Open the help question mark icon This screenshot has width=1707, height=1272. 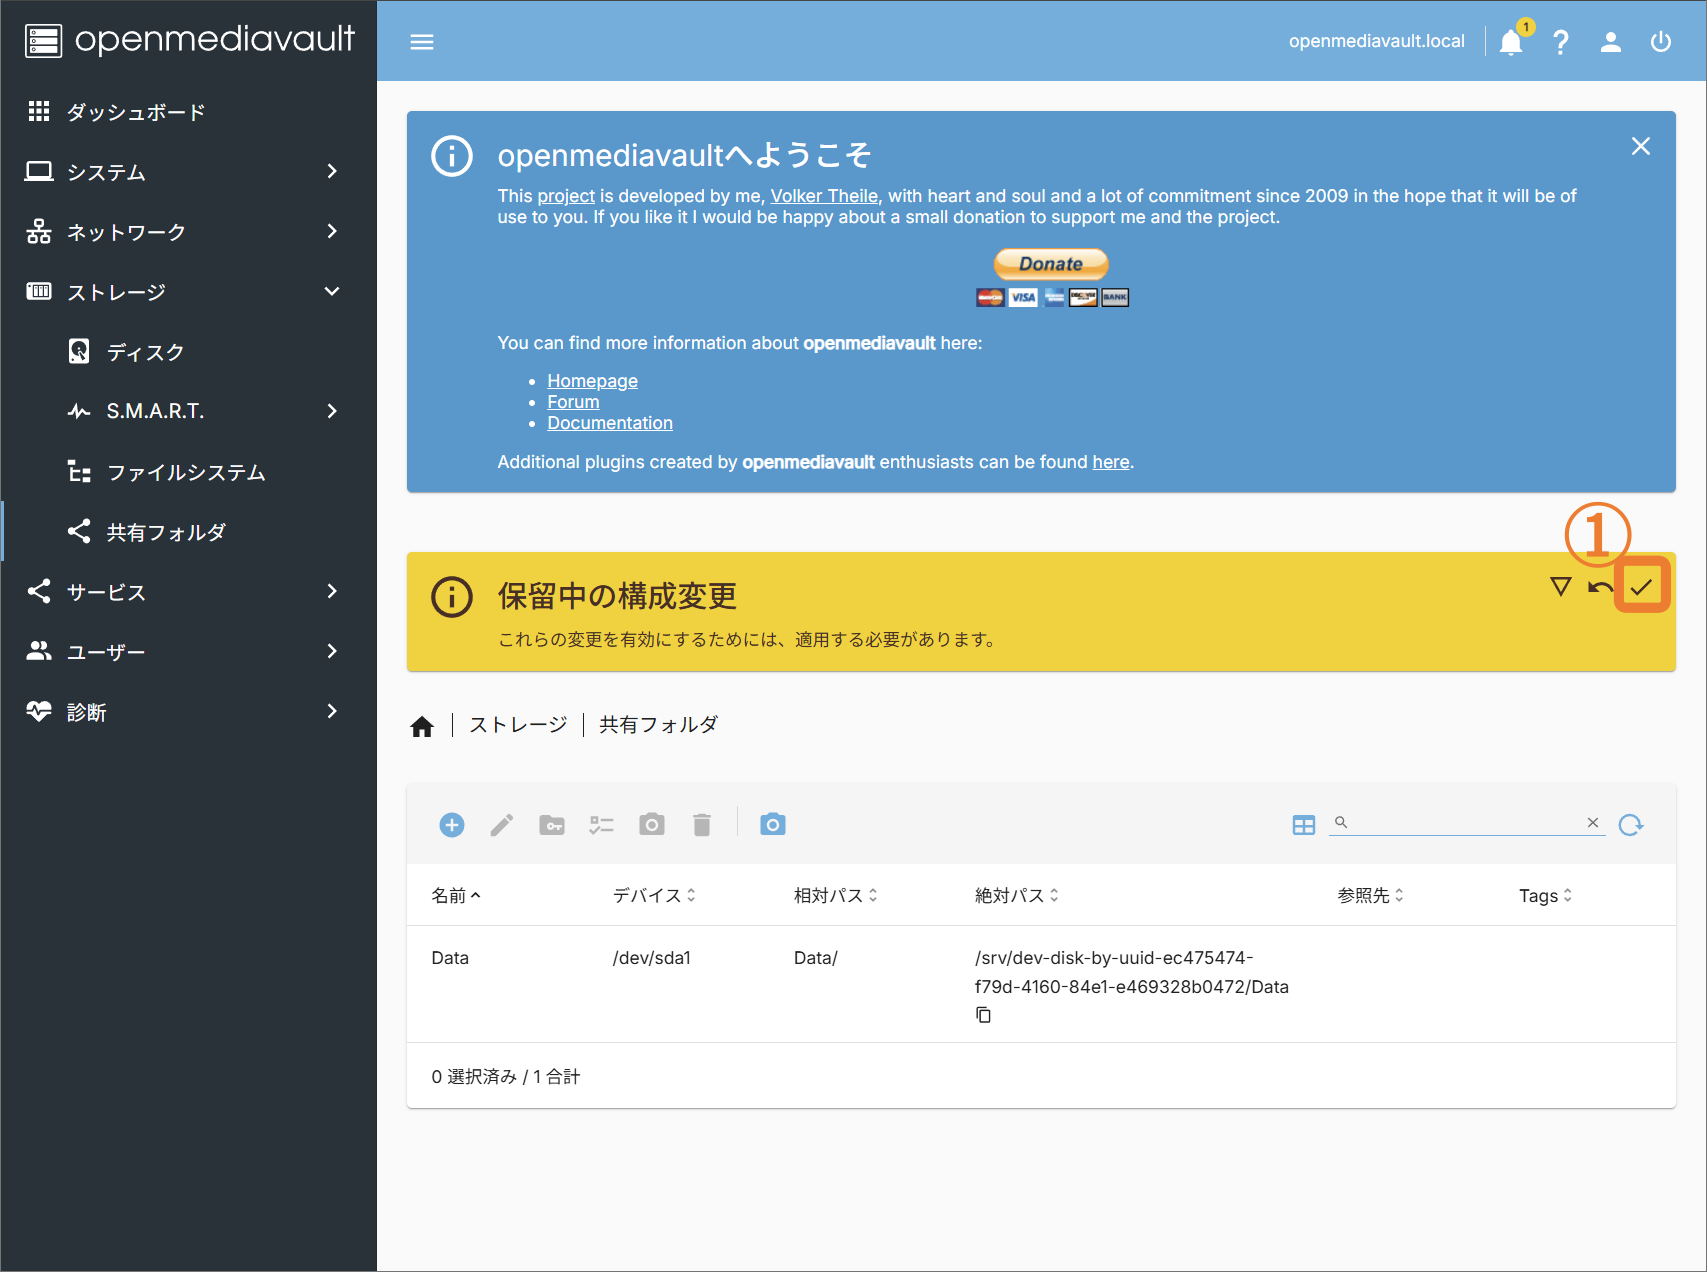coord(1560,42)
